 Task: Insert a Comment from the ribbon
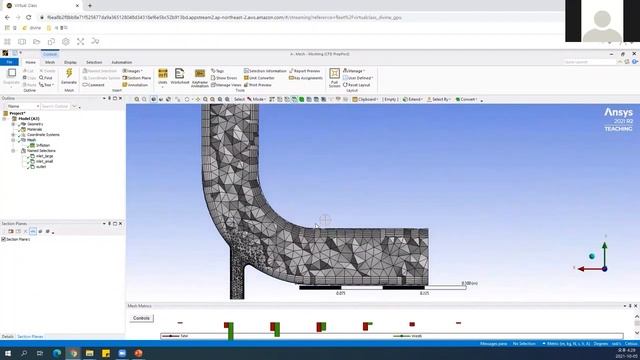coord(94,85)
